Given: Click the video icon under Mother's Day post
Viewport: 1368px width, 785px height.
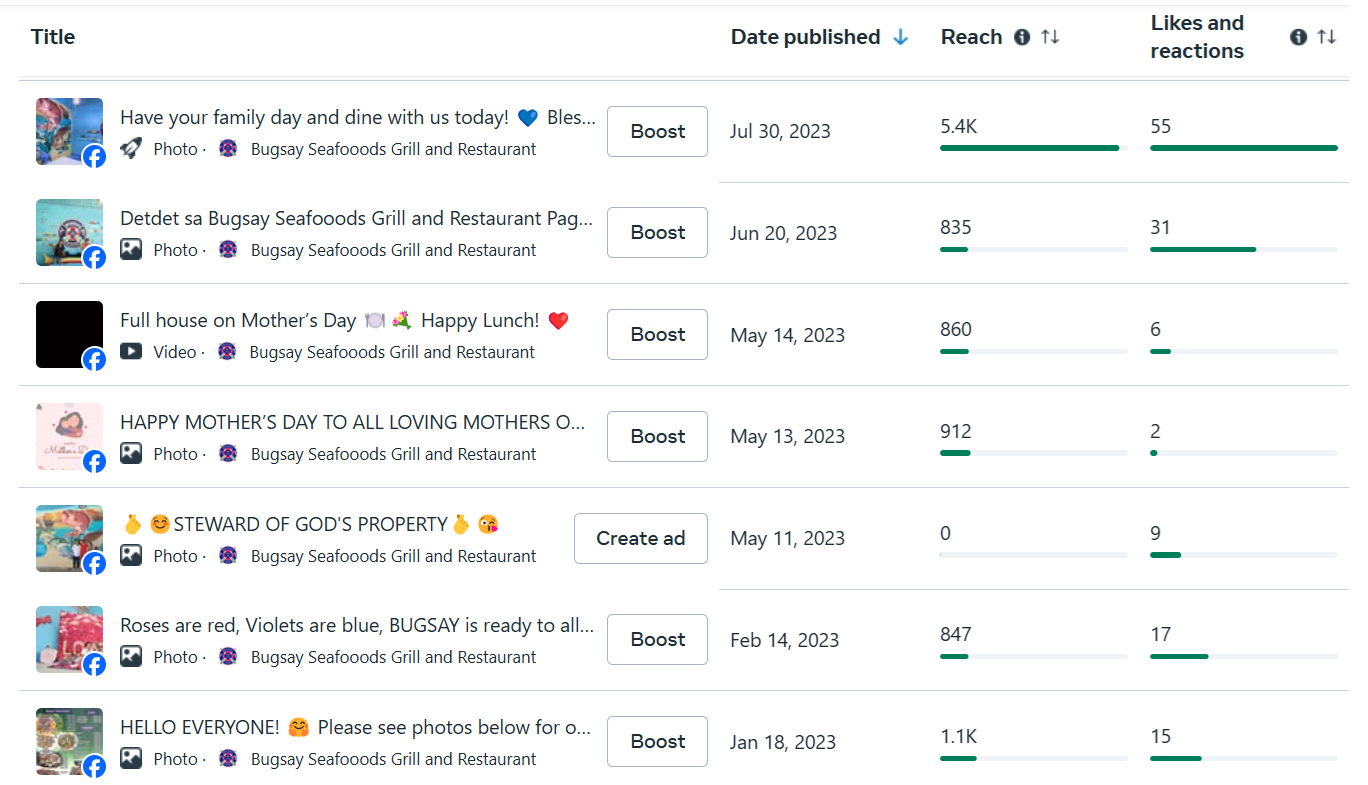Looking at the screenshot, I should 131,352.
